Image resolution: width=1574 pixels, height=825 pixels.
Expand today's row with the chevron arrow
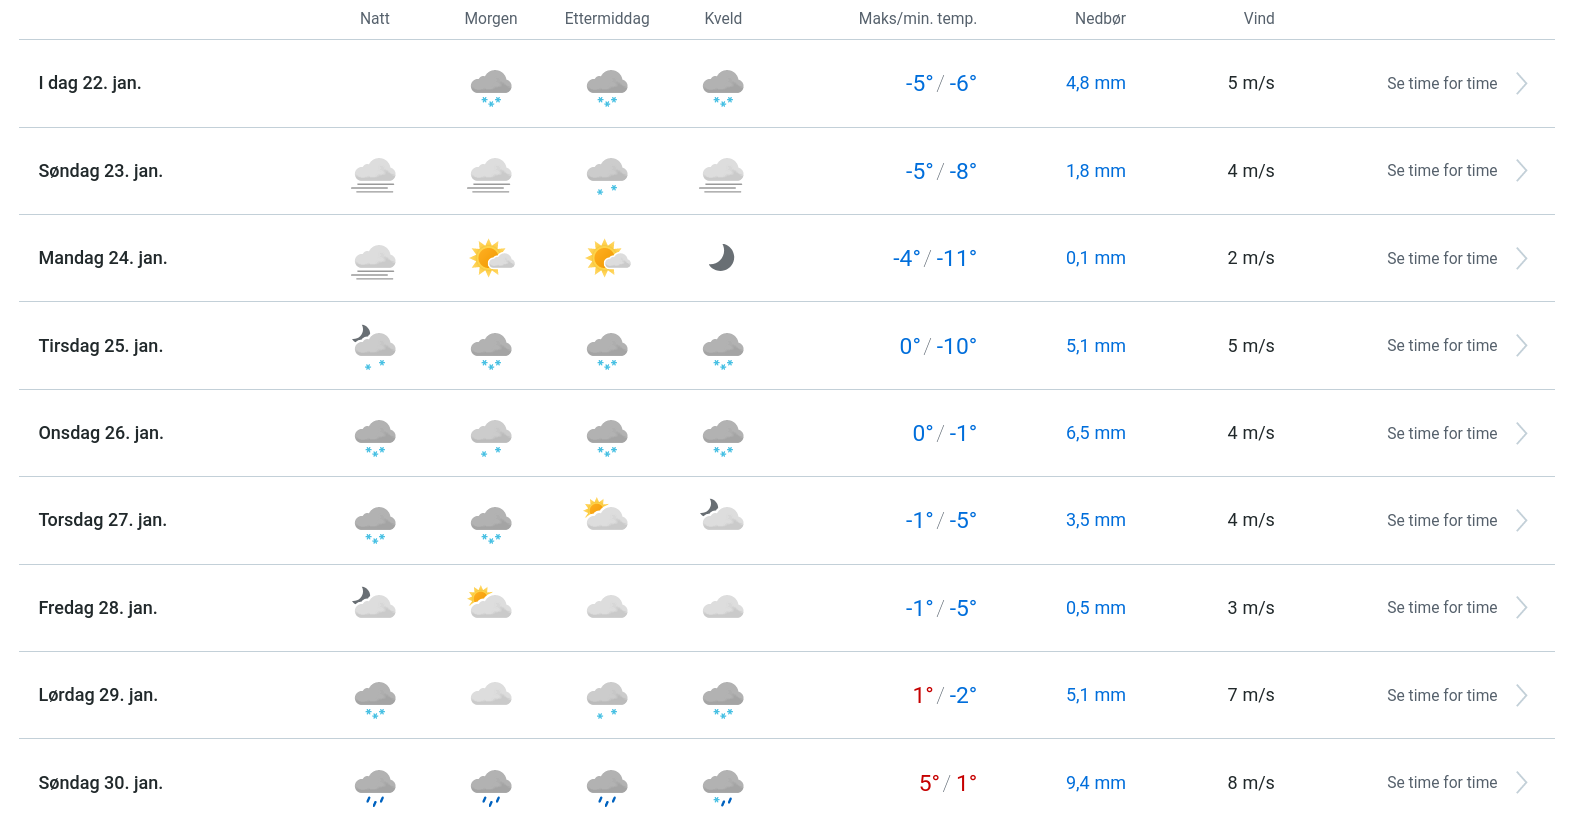(1521, 84)
